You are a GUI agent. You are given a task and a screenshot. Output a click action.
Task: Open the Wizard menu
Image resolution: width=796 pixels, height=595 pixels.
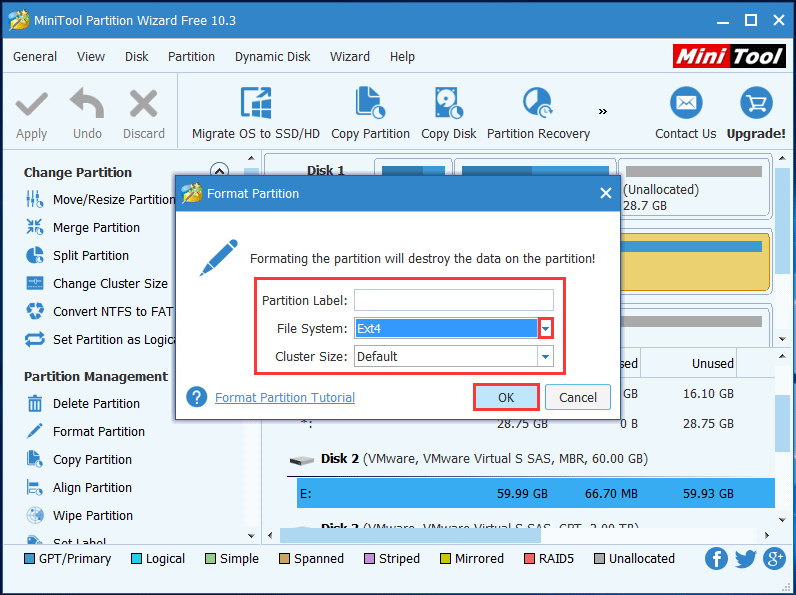[350, 56]
